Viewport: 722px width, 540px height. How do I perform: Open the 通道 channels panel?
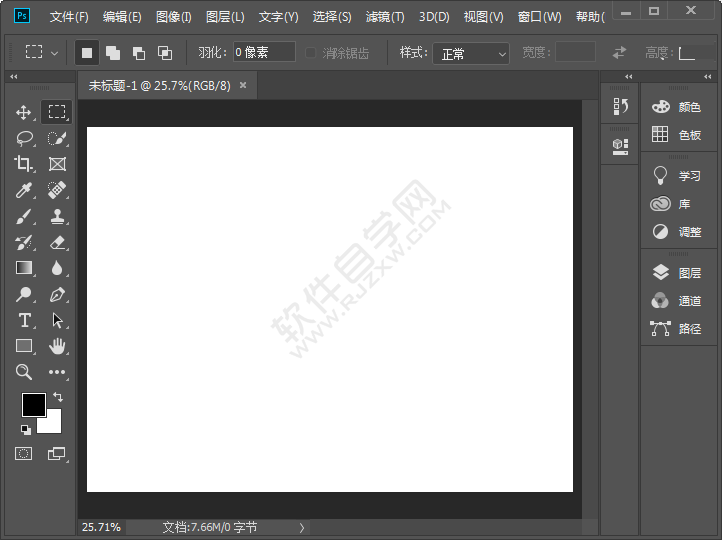click(x=678, y=300)
